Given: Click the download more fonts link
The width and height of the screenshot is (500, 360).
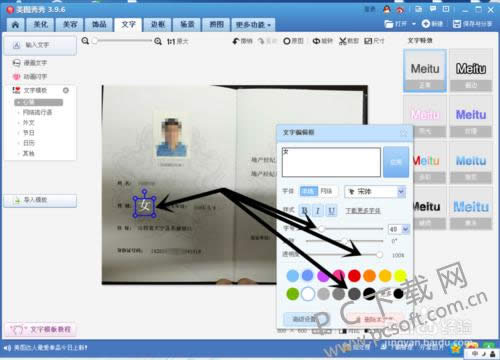Looking at the screenshot, I should tap(363, 211).
